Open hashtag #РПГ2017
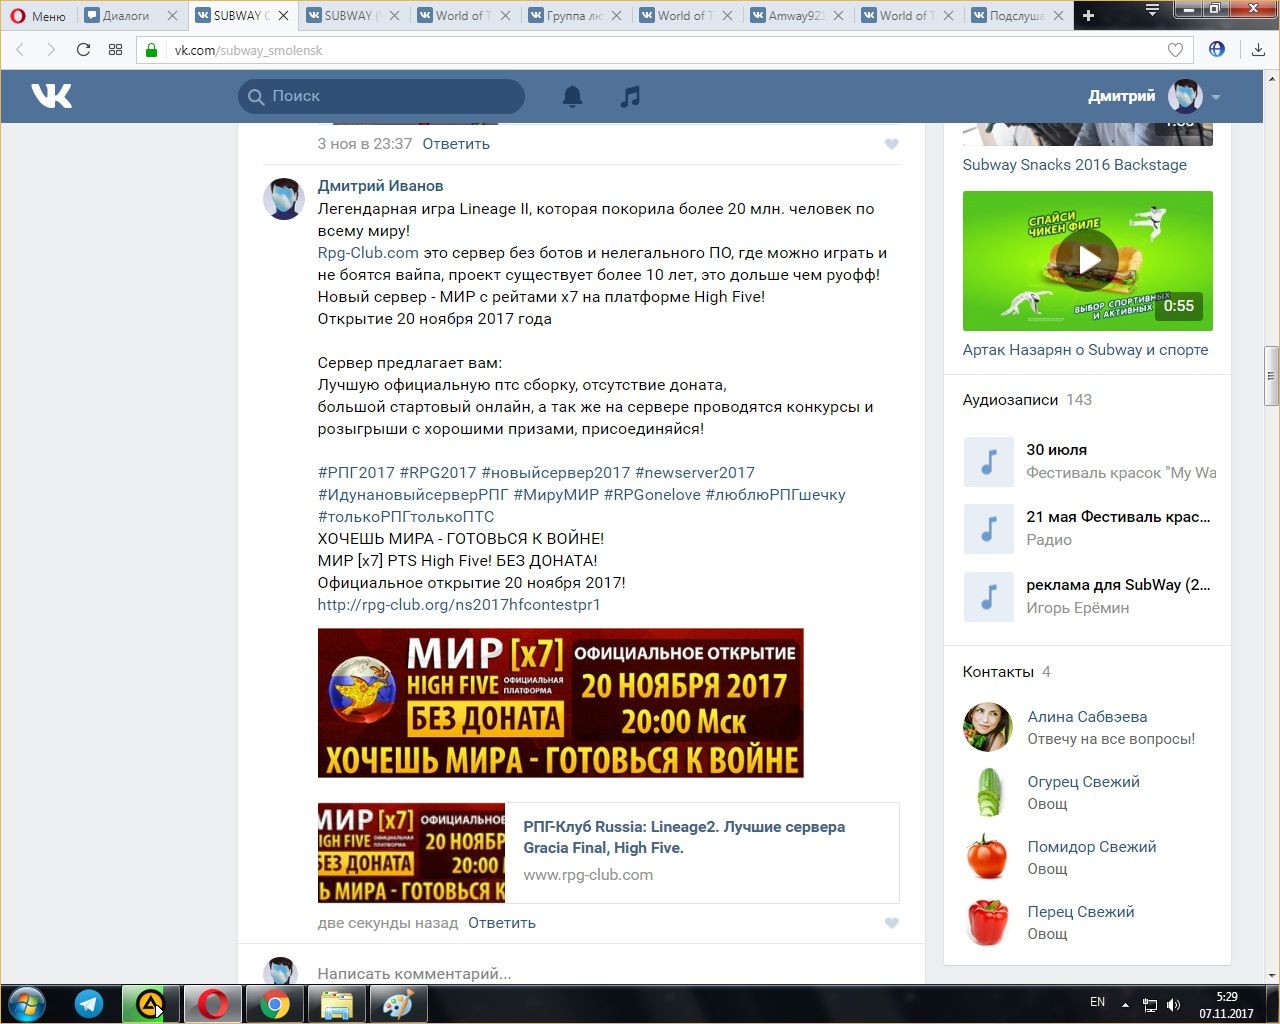Image resolution: width=1280 pixels, height=1024 pixels. (x=356, y=473)
